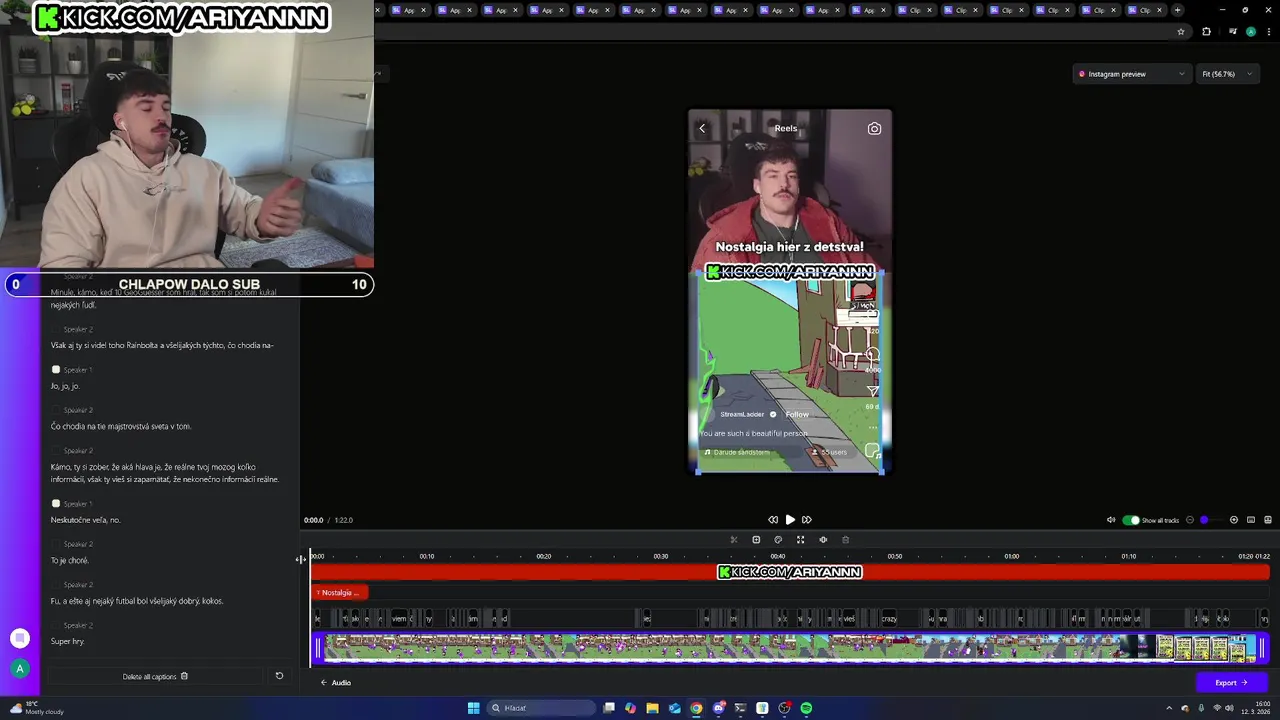Click the add element plus-square icon
Screen dimensions: 1280x720
[756, 540]
